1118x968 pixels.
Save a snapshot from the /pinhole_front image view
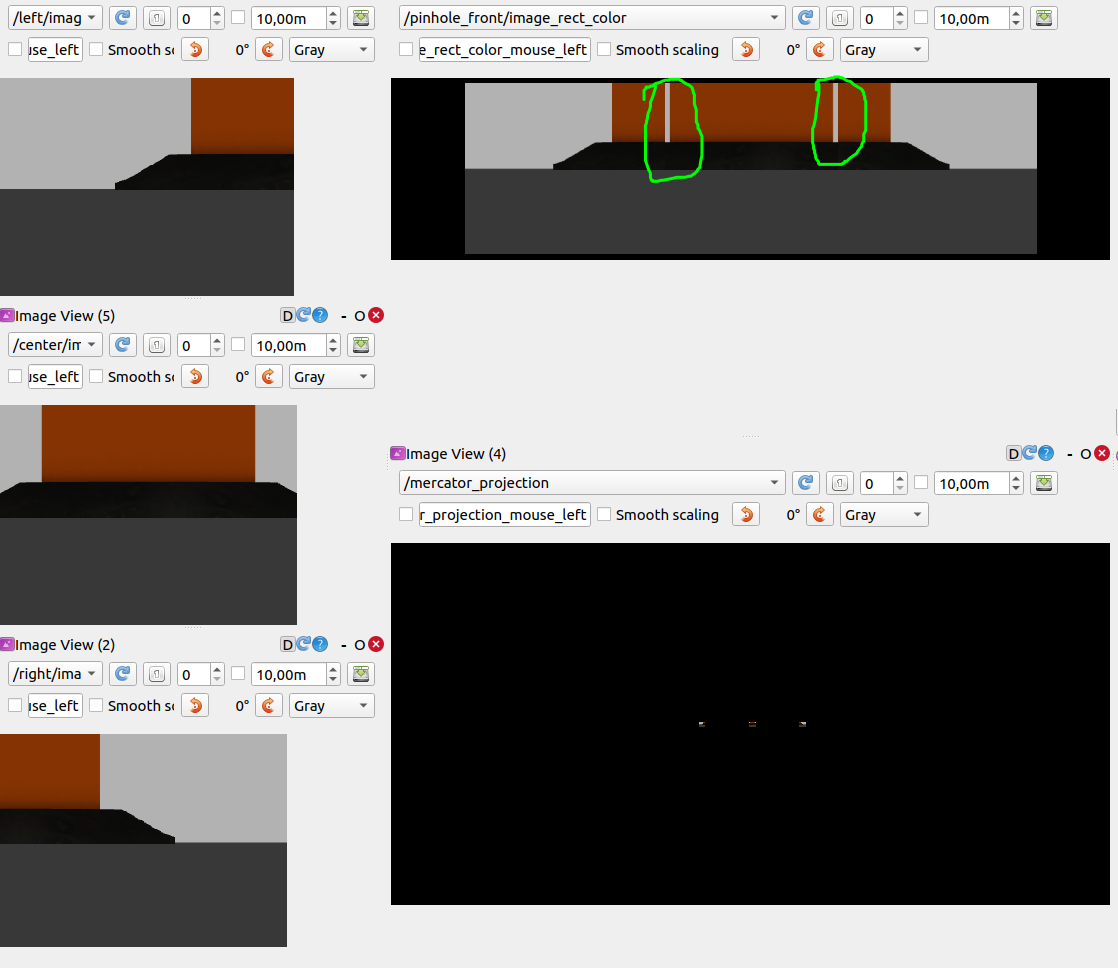pos(1043,17)
